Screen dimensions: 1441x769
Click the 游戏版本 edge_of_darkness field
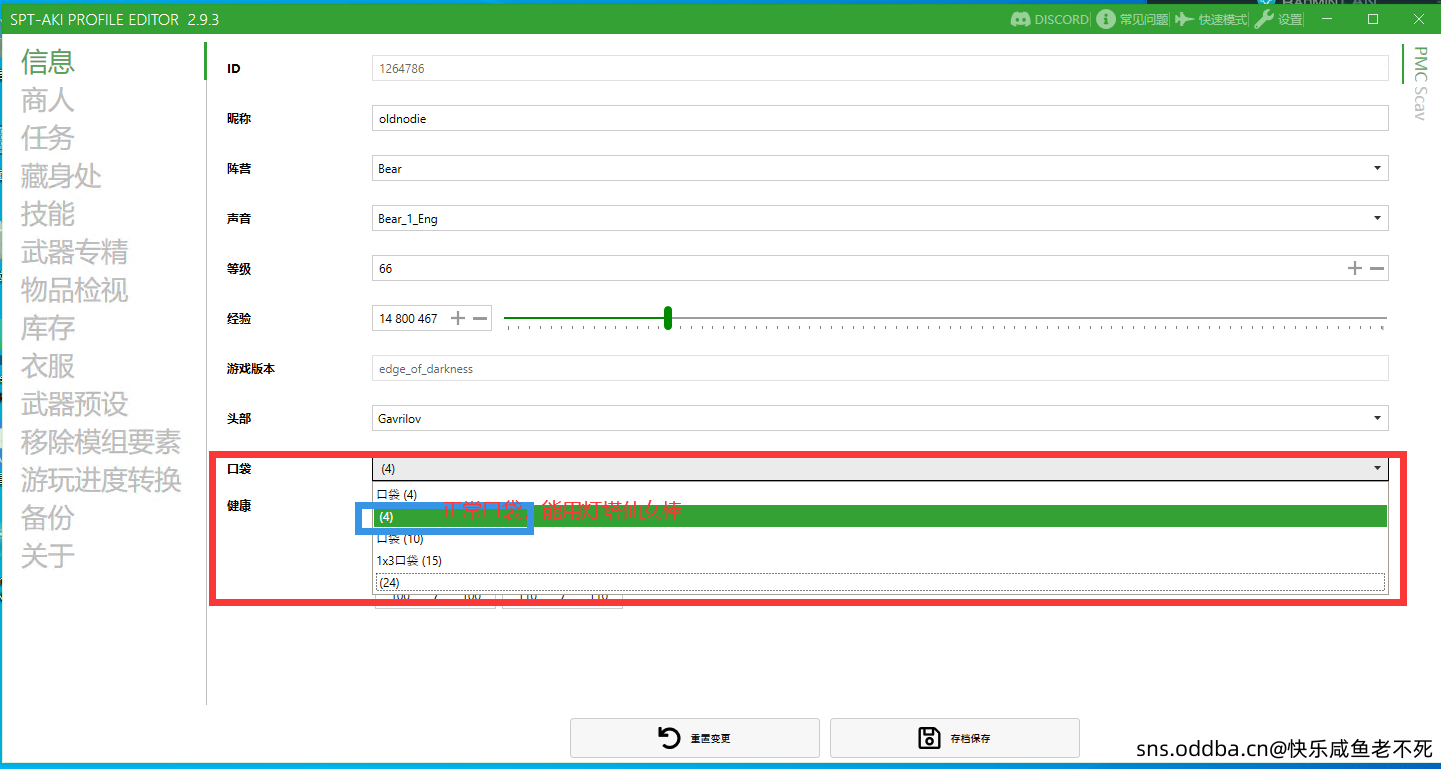tap(880, 368)
